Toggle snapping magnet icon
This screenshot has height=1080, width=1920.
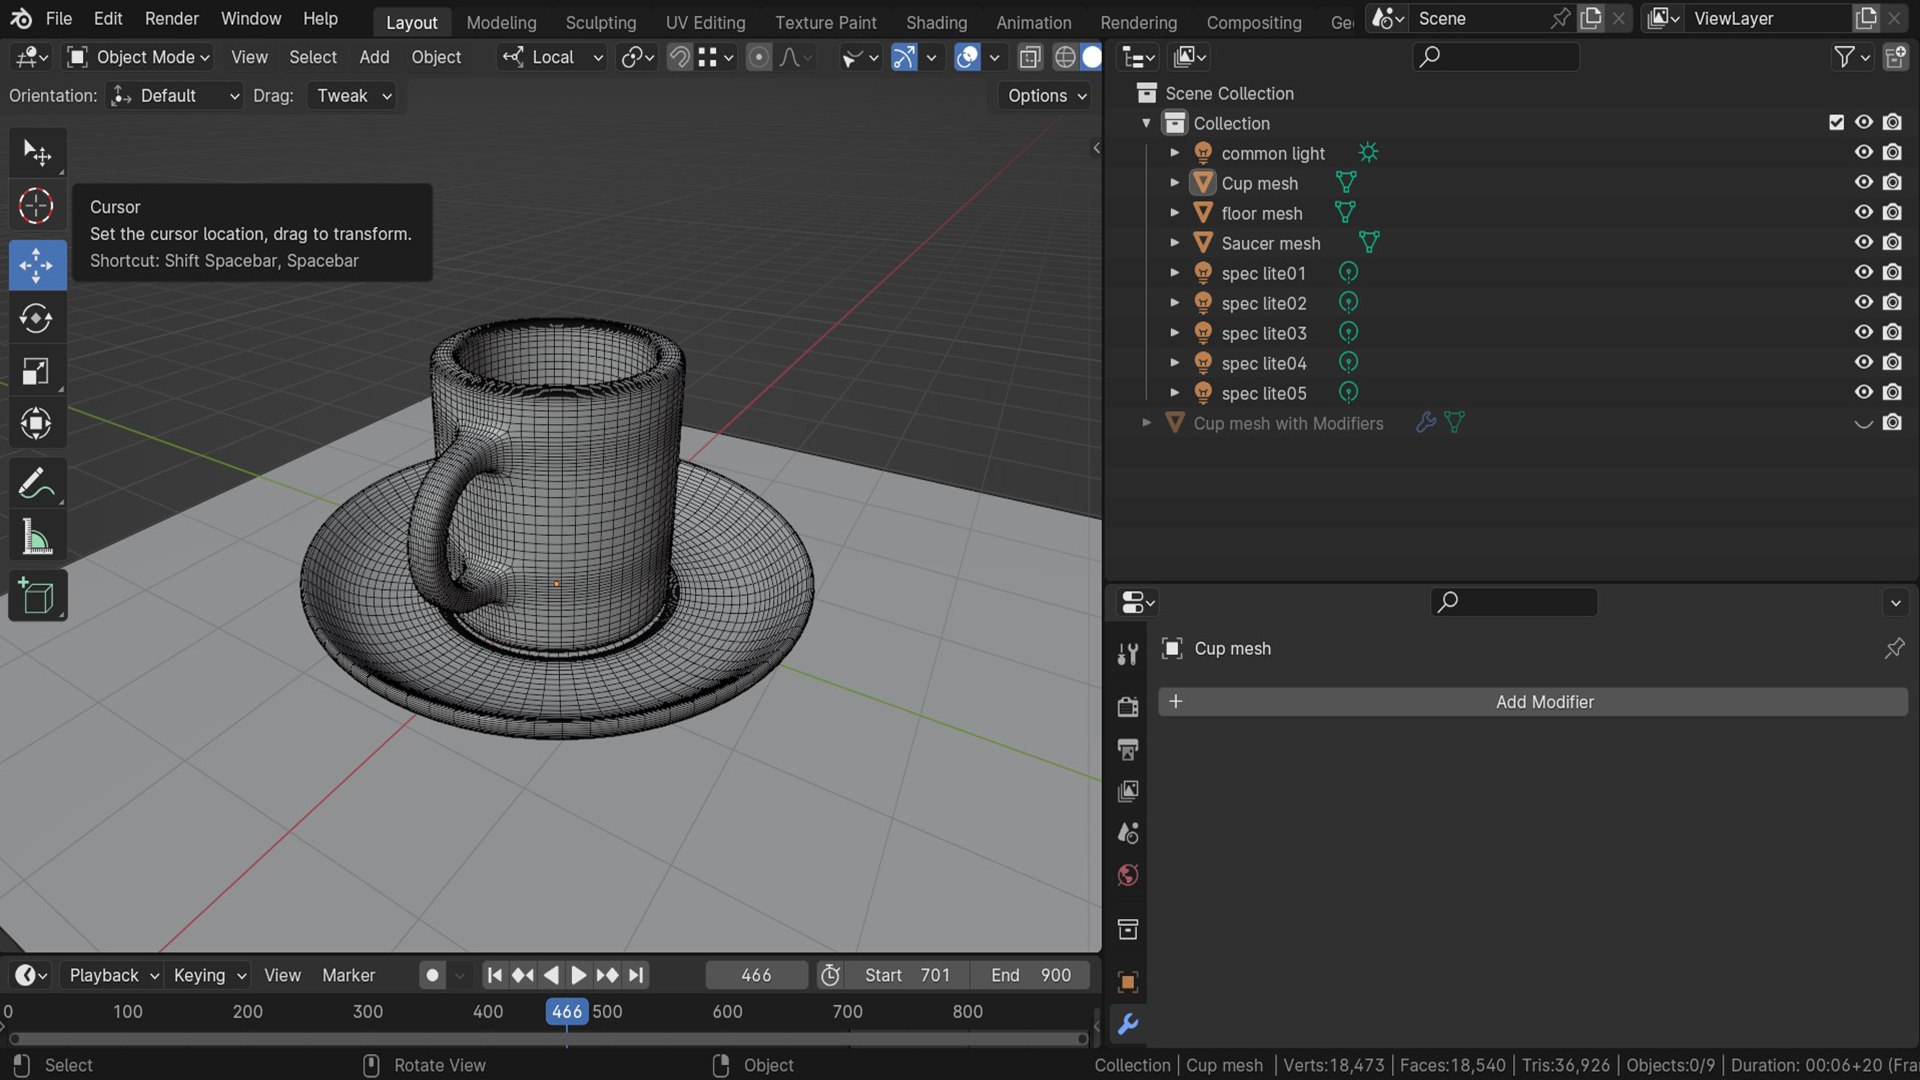[679, 57]
